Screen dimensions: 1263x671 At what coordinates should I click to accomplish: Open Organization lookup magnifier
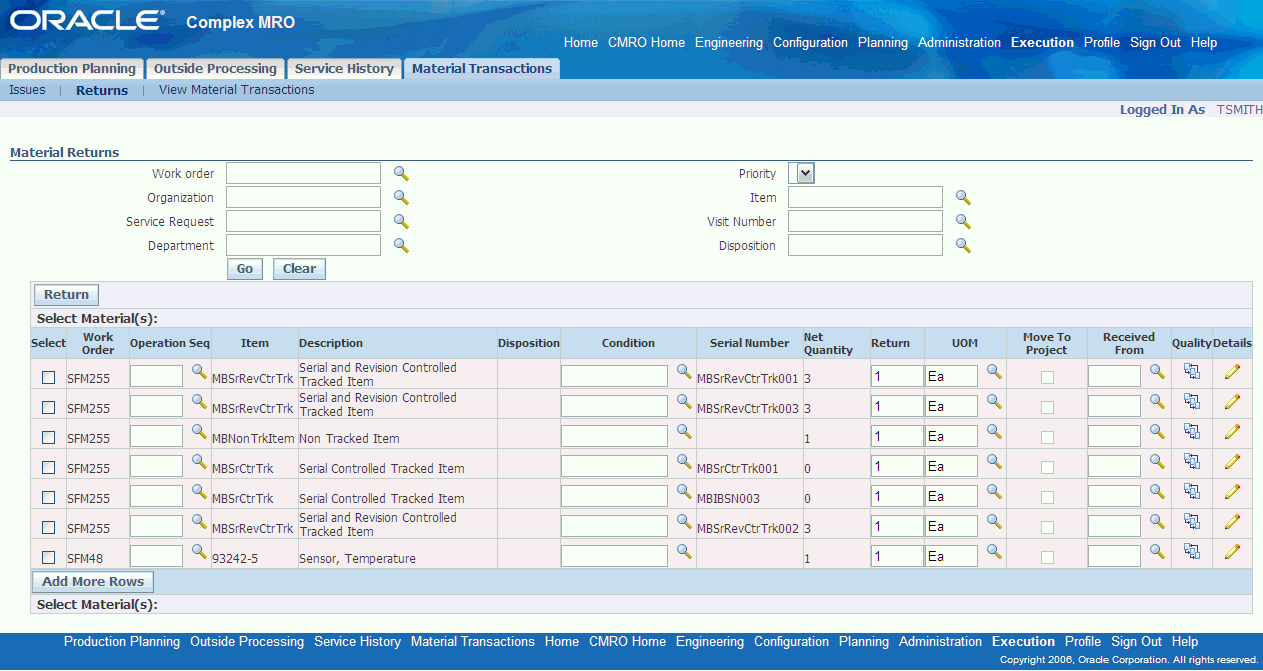tap(401, 197)
